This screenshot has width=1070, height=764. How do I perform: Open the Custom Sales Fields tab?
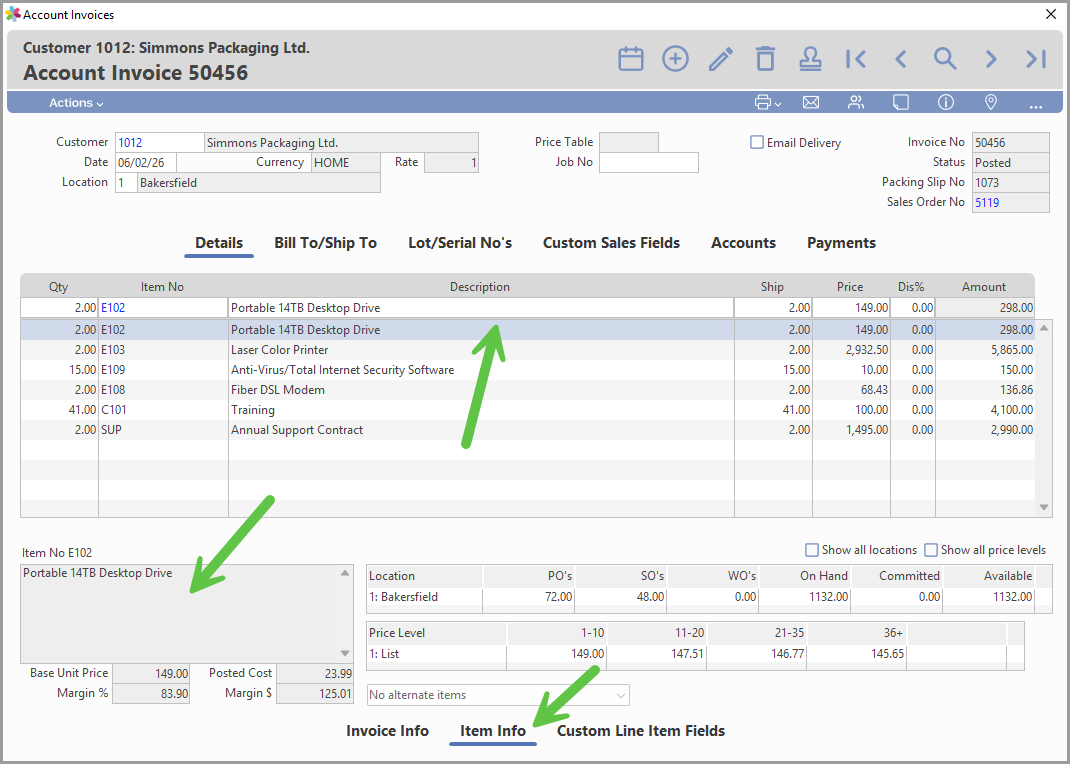pyautogui.click(x=611, y=244)
